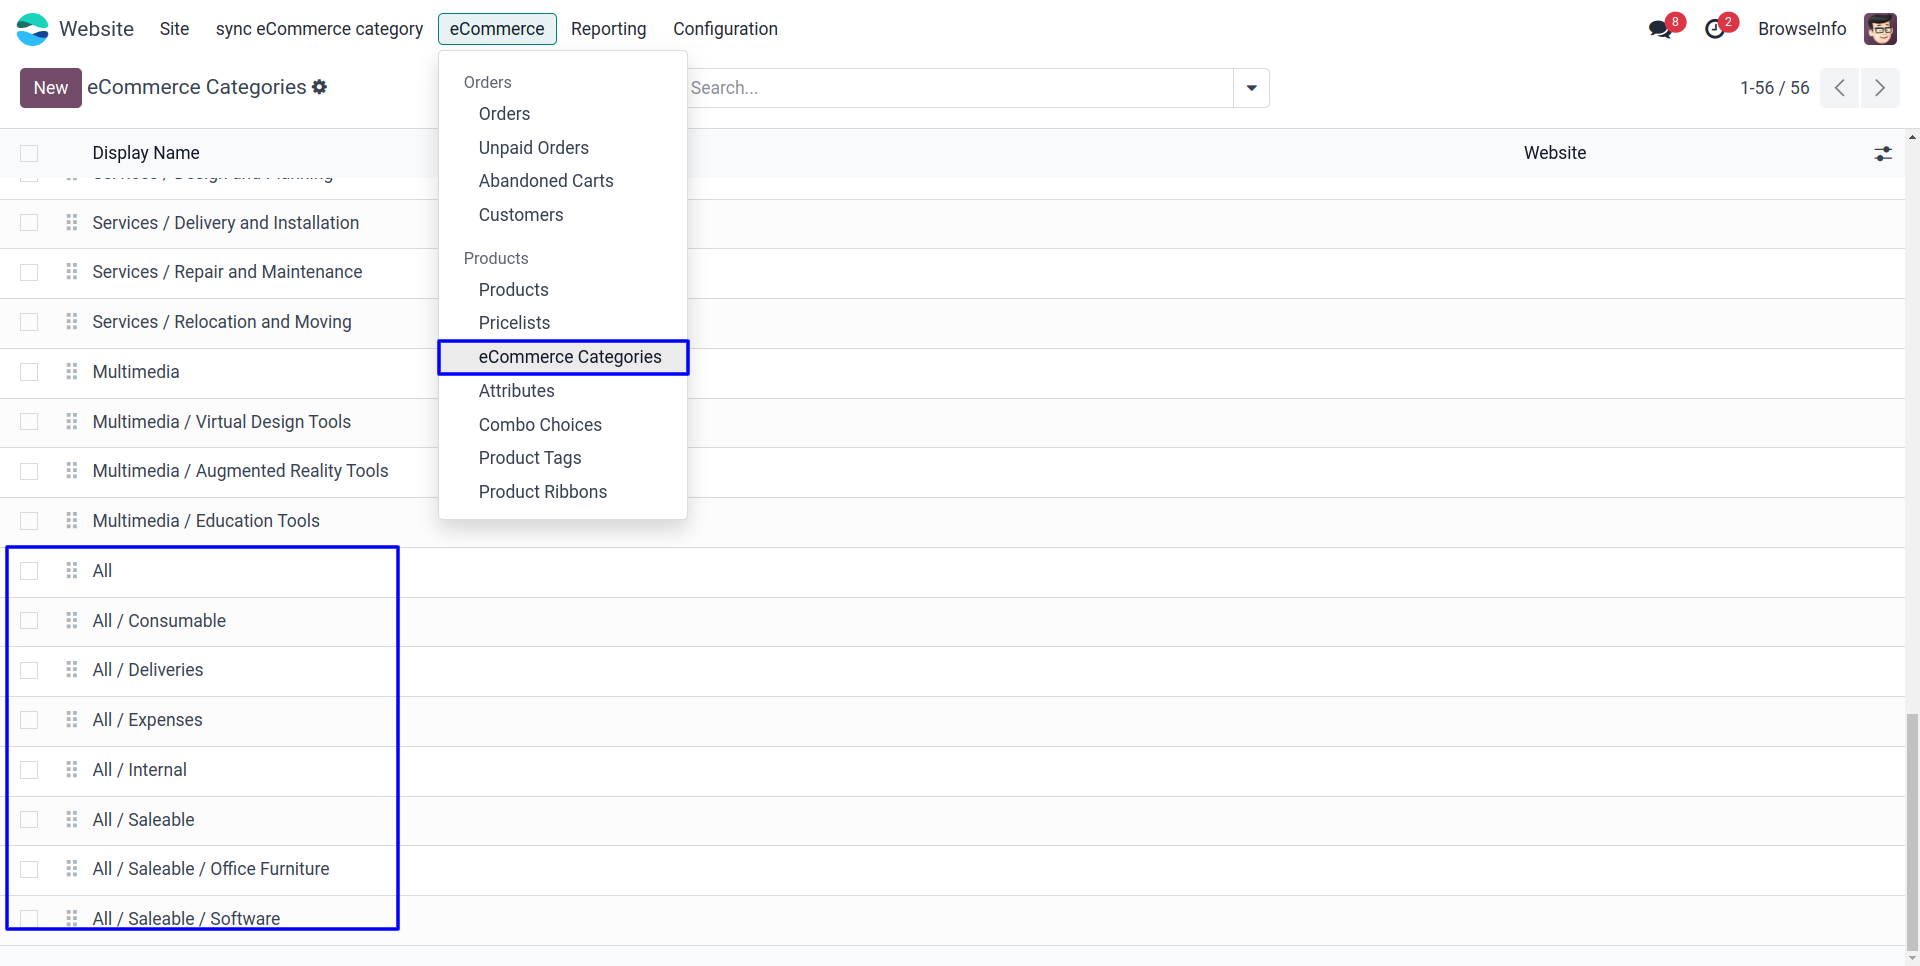
Task: Open the column adjustment settings icon
Action: [1883, 153]
